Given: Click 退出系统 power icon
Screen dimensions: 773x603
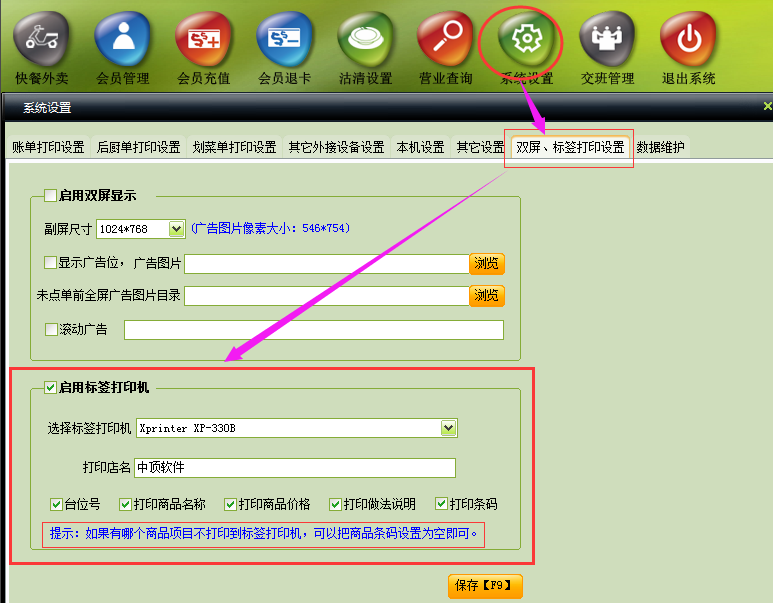Looking at the screenshot, I should click(x=689, y=39).
